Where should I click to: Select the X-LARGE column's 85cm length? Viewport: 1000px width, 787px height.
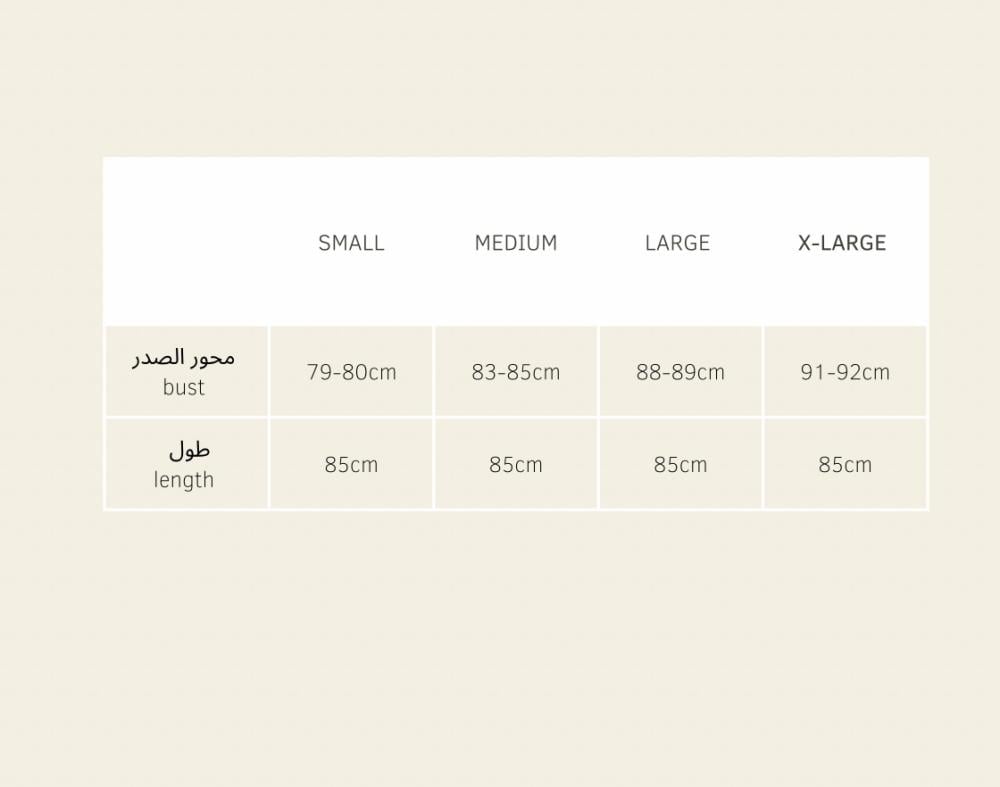tap(845, 465)
